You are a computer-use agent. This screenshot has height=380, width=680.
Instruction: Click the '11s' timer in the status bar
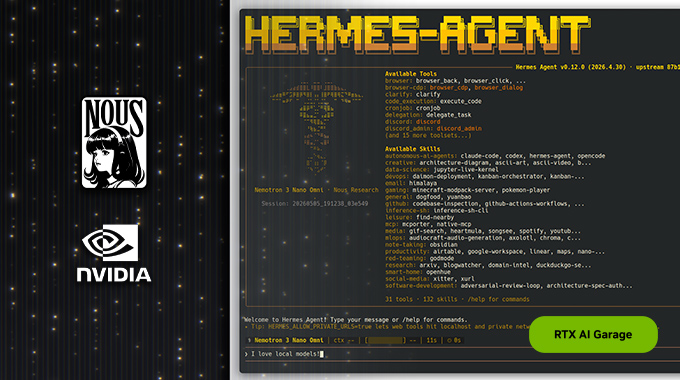coord(432,341)
